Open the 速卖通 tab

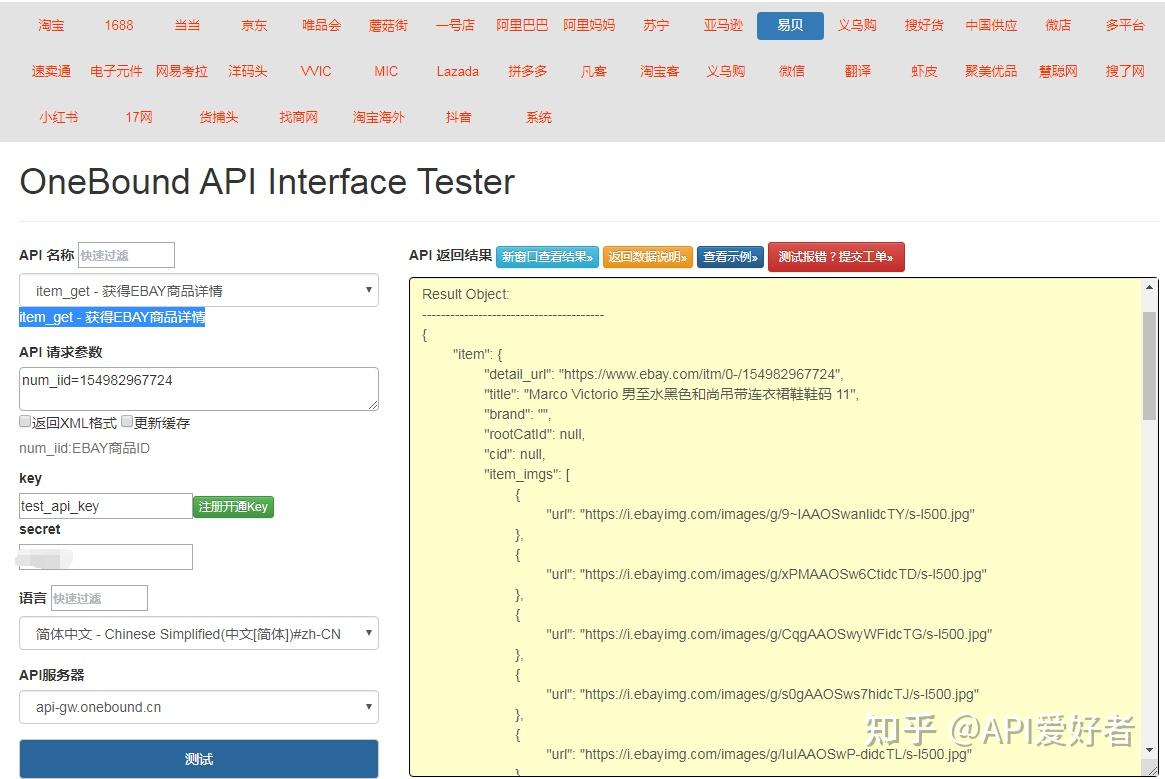tap(51, 71)
